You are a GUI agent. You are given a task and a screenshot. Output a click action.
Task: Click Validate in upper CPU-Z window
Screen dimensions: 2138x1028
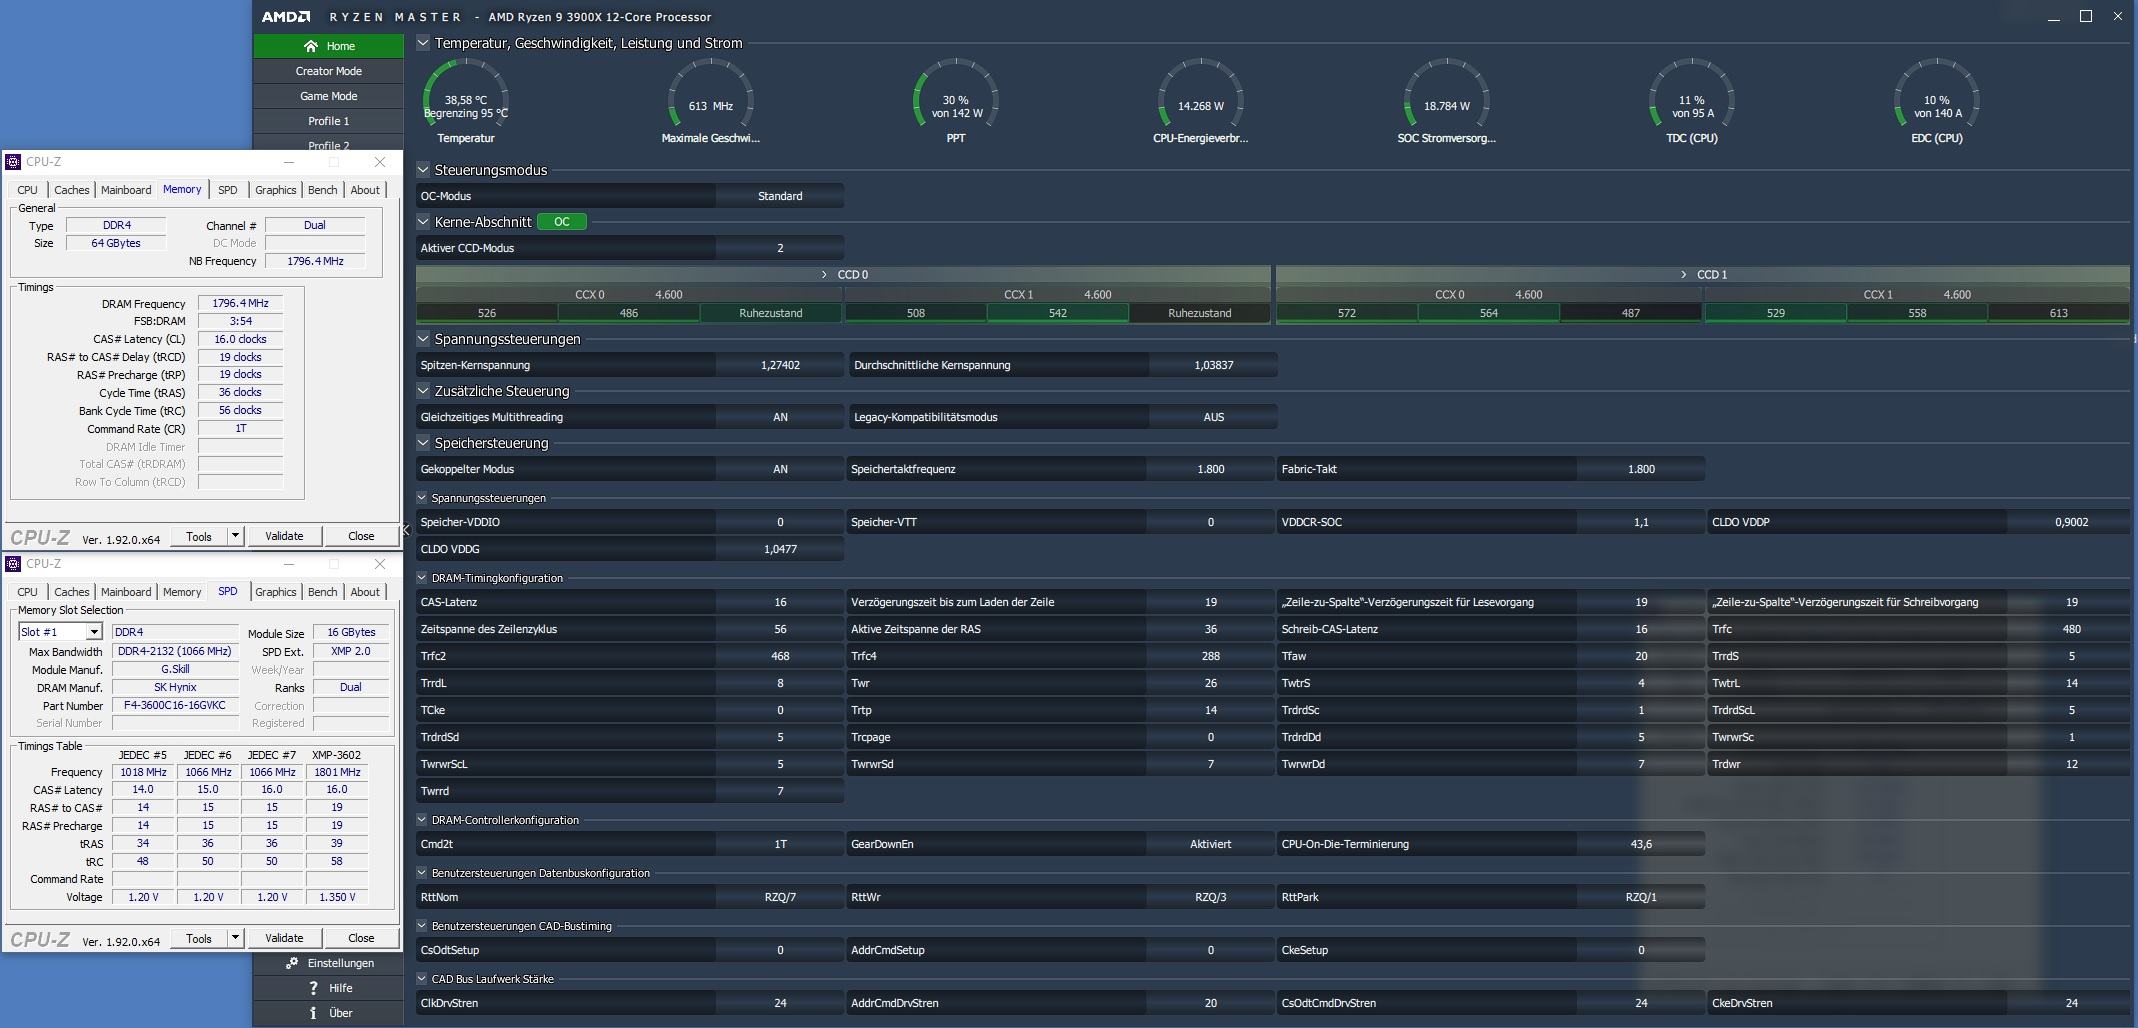click(284, 536)
